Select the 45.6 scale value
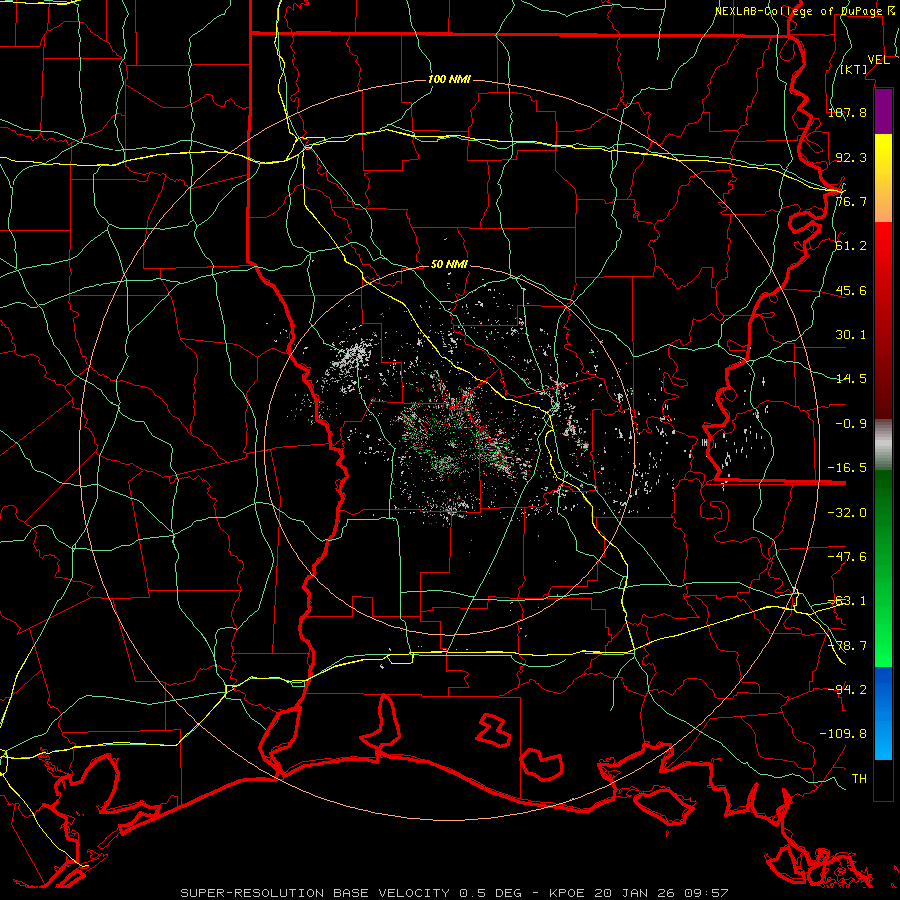 (851, 290)
